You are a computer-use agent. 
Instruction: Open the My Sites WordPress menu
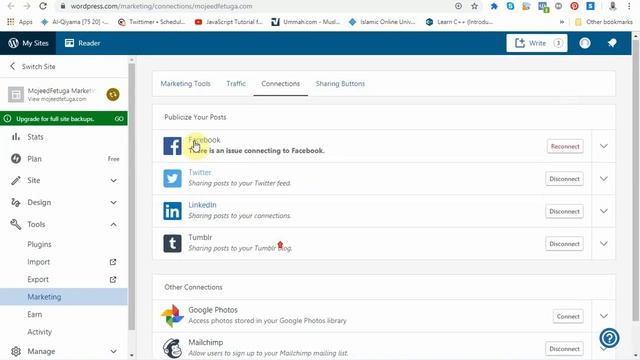tap(28, 43)
